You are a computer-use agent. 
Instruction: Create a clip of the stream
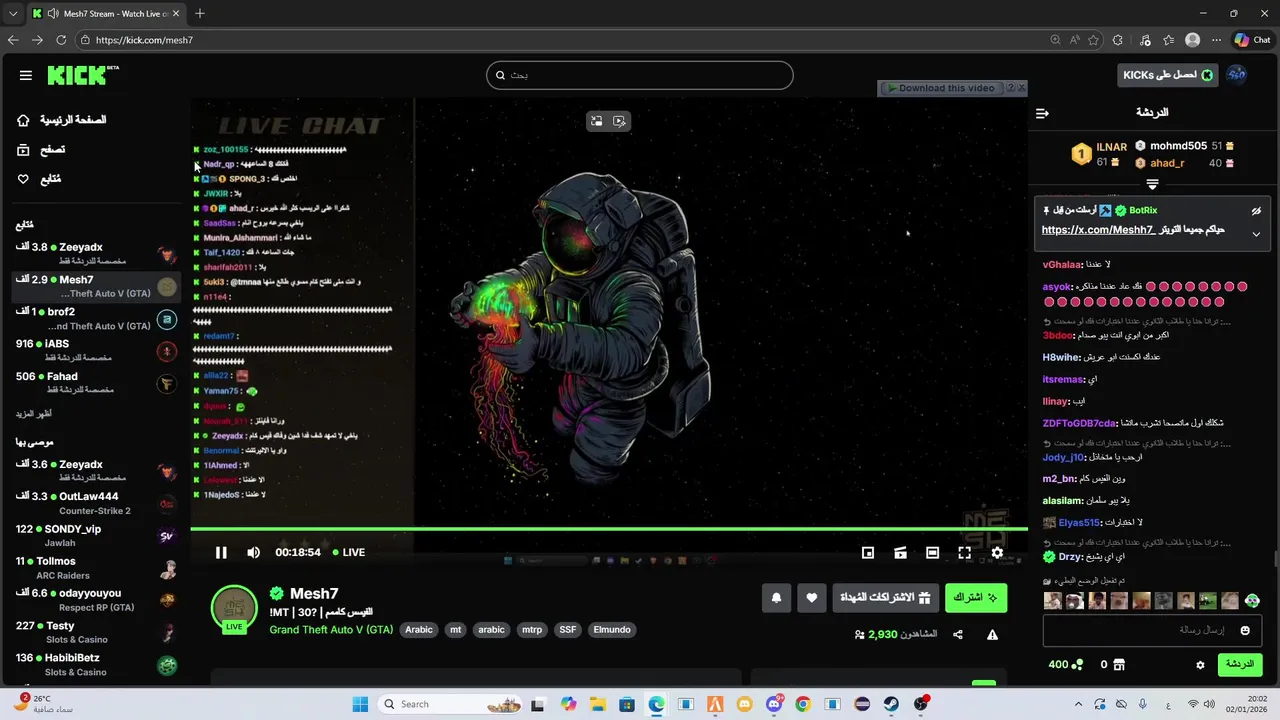[900, 552]
